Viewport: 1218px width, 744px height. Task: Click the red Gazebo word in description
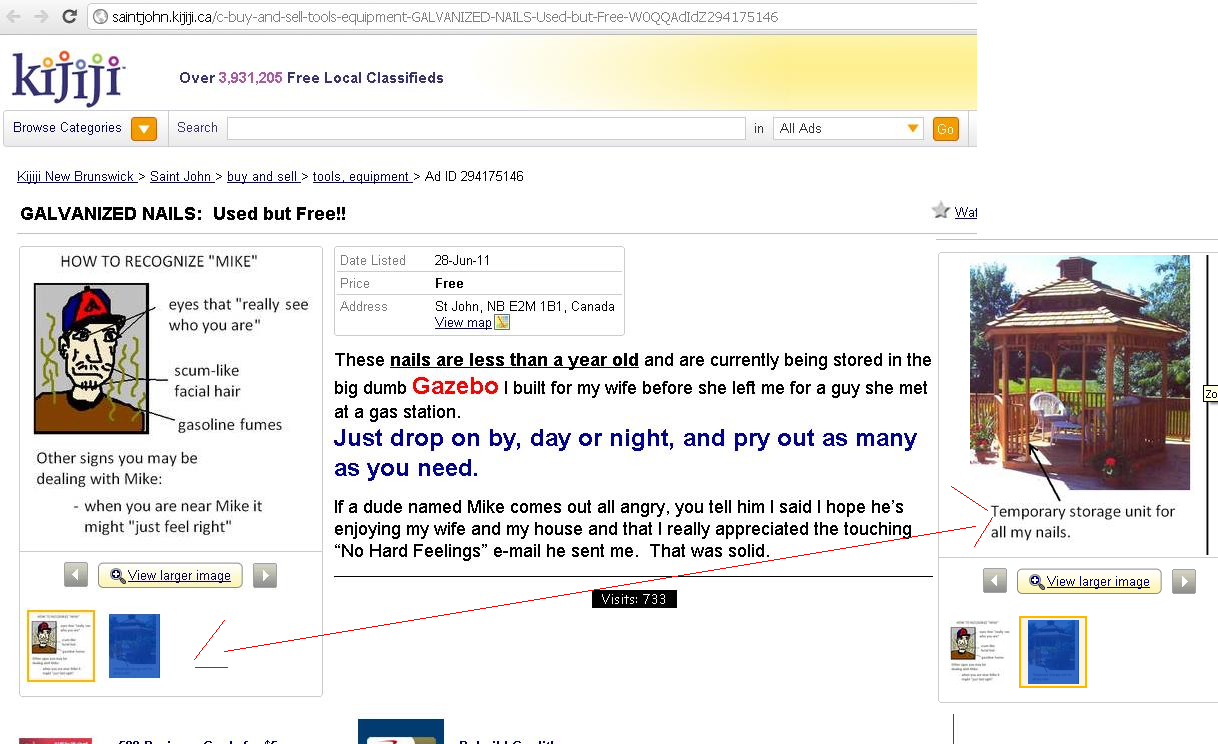pyautogui.click(x=455, y=386)
